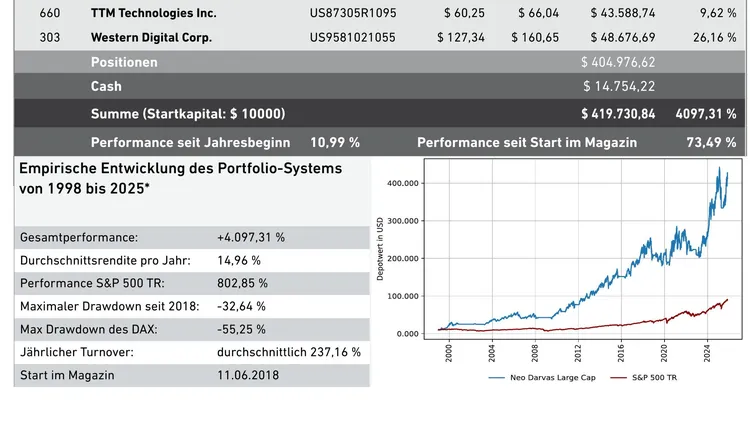Click the Western Digital Corp. company name
The height and width of the screenshot is (421, 750).
coord(153,38)
